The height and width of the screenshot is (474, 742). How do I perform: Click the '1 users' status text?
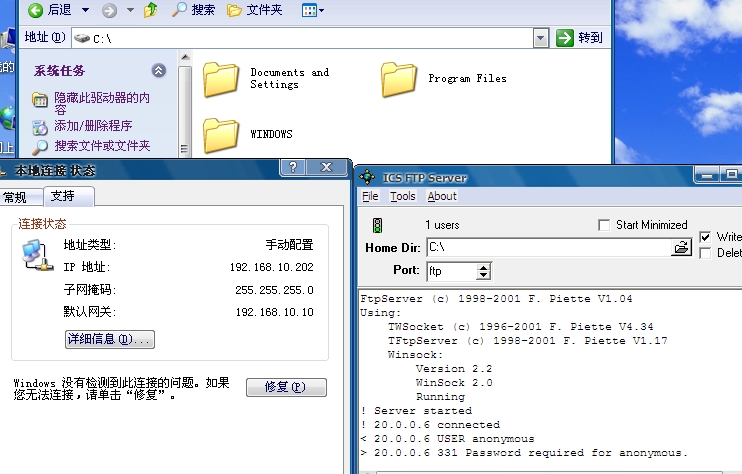(x=442, y=225)
